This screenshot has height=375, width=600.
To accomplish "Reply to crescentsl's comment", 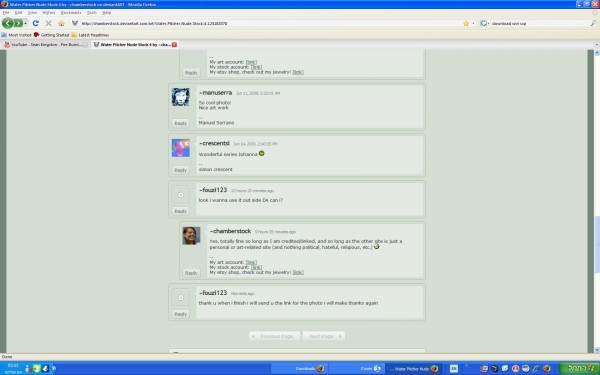I will point(181,170).
